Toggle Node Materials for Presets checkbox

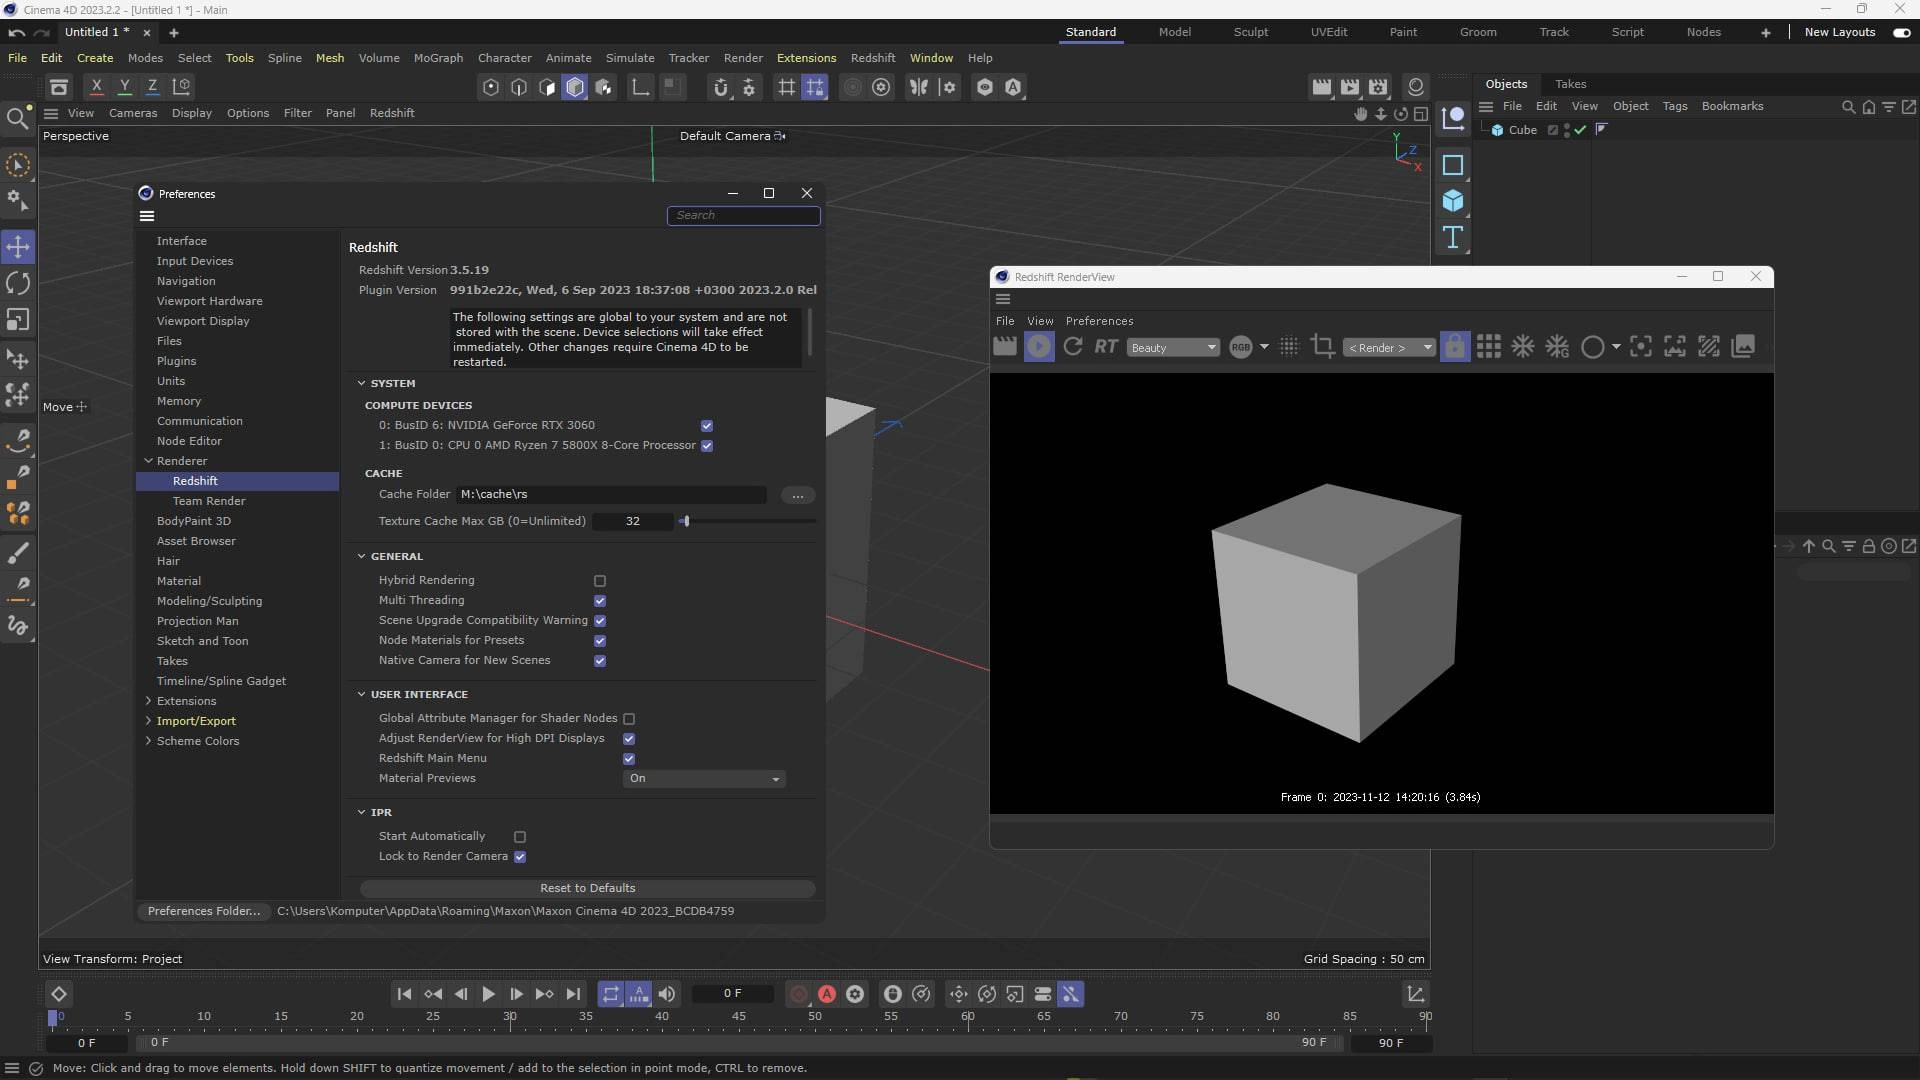click(x=600, y=641)
